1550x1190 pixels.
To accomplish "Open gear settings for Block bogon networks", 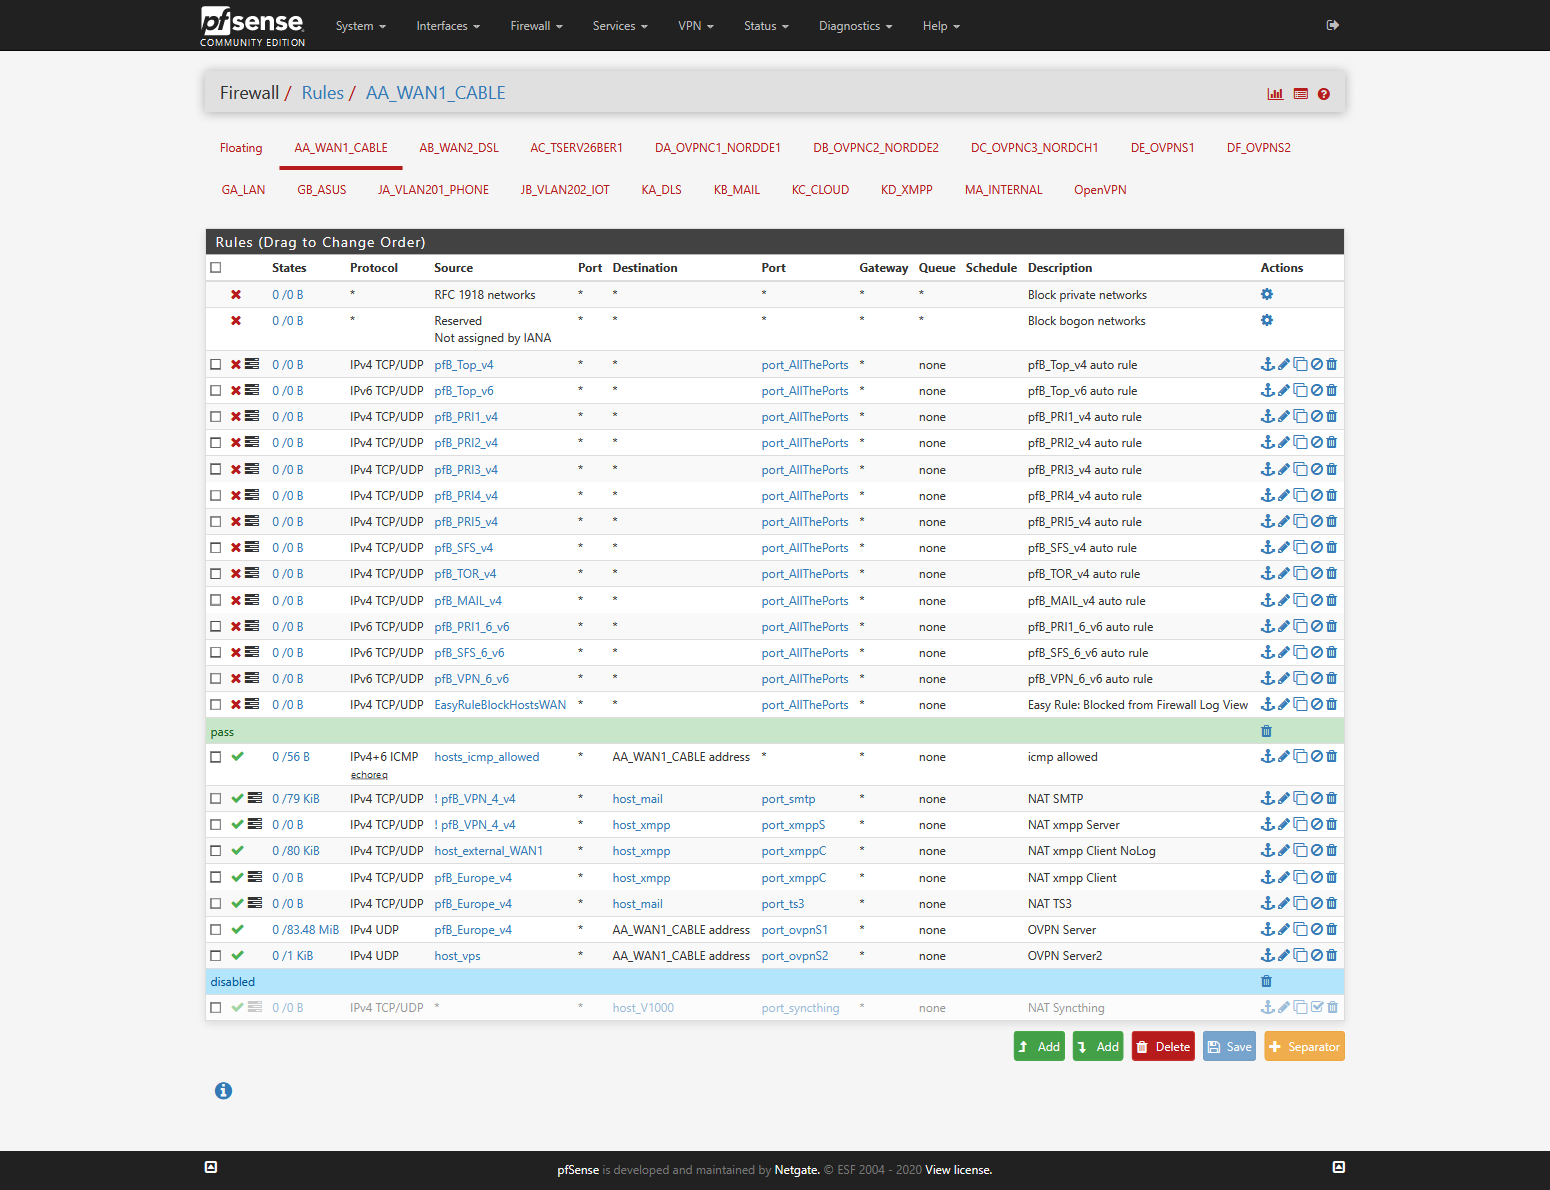I will [x=1267, y=320].
